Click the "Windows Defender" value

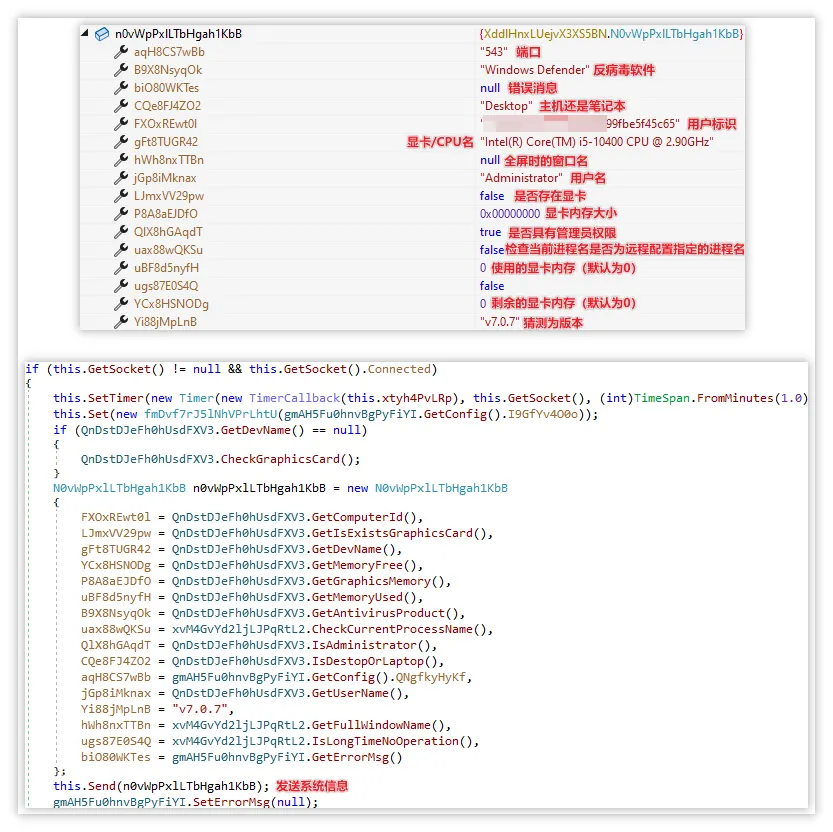point(534,70)
